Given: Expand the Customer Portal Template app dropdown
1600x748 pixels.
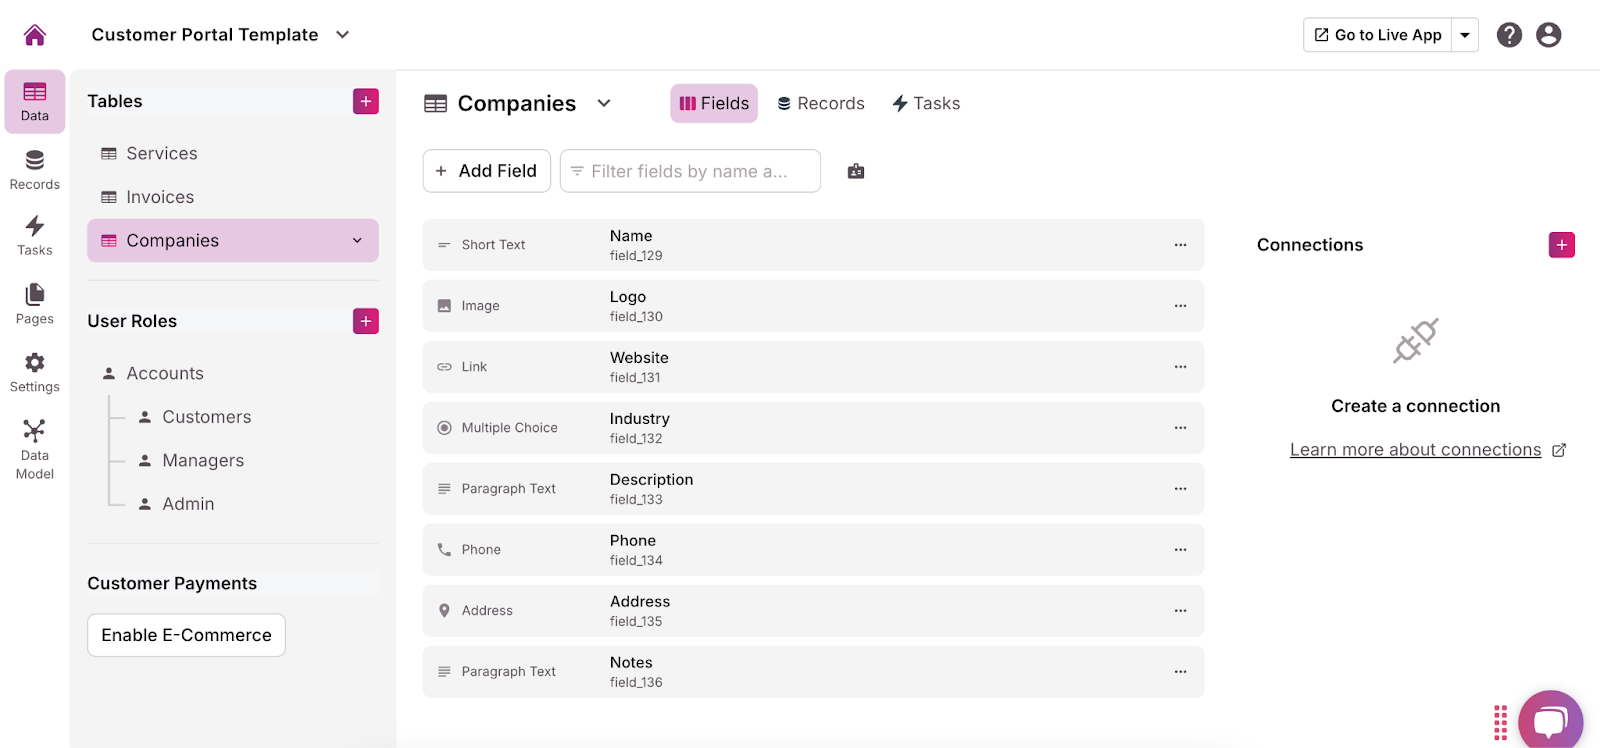Looking at the screenshot, I should point(343,35).
